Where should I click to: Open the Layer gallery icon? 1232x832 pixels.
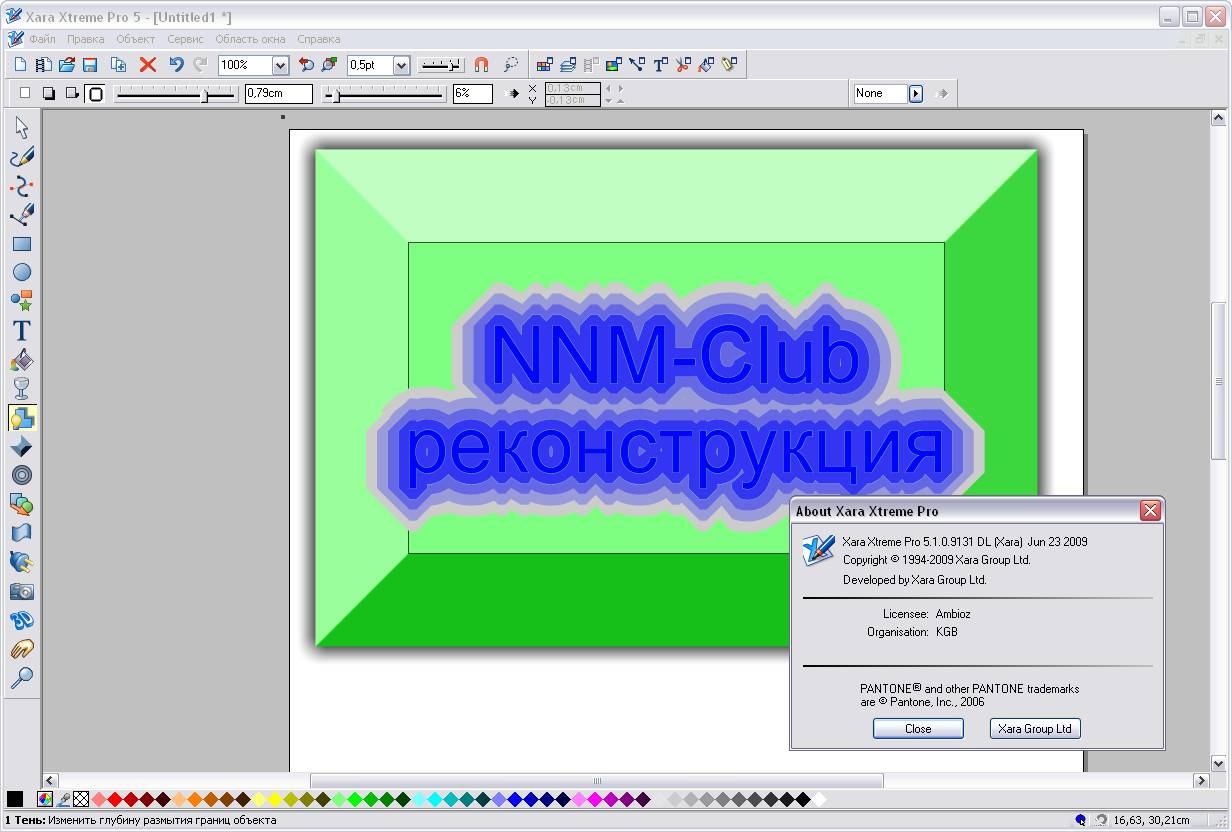(568, 65)
